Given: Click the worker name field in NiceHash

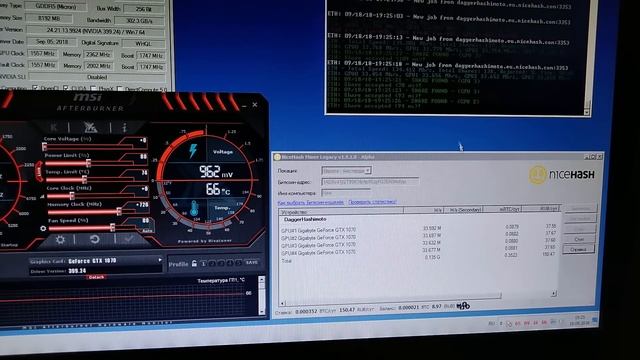Looking at the screenshot, I should tap(346, 193).
